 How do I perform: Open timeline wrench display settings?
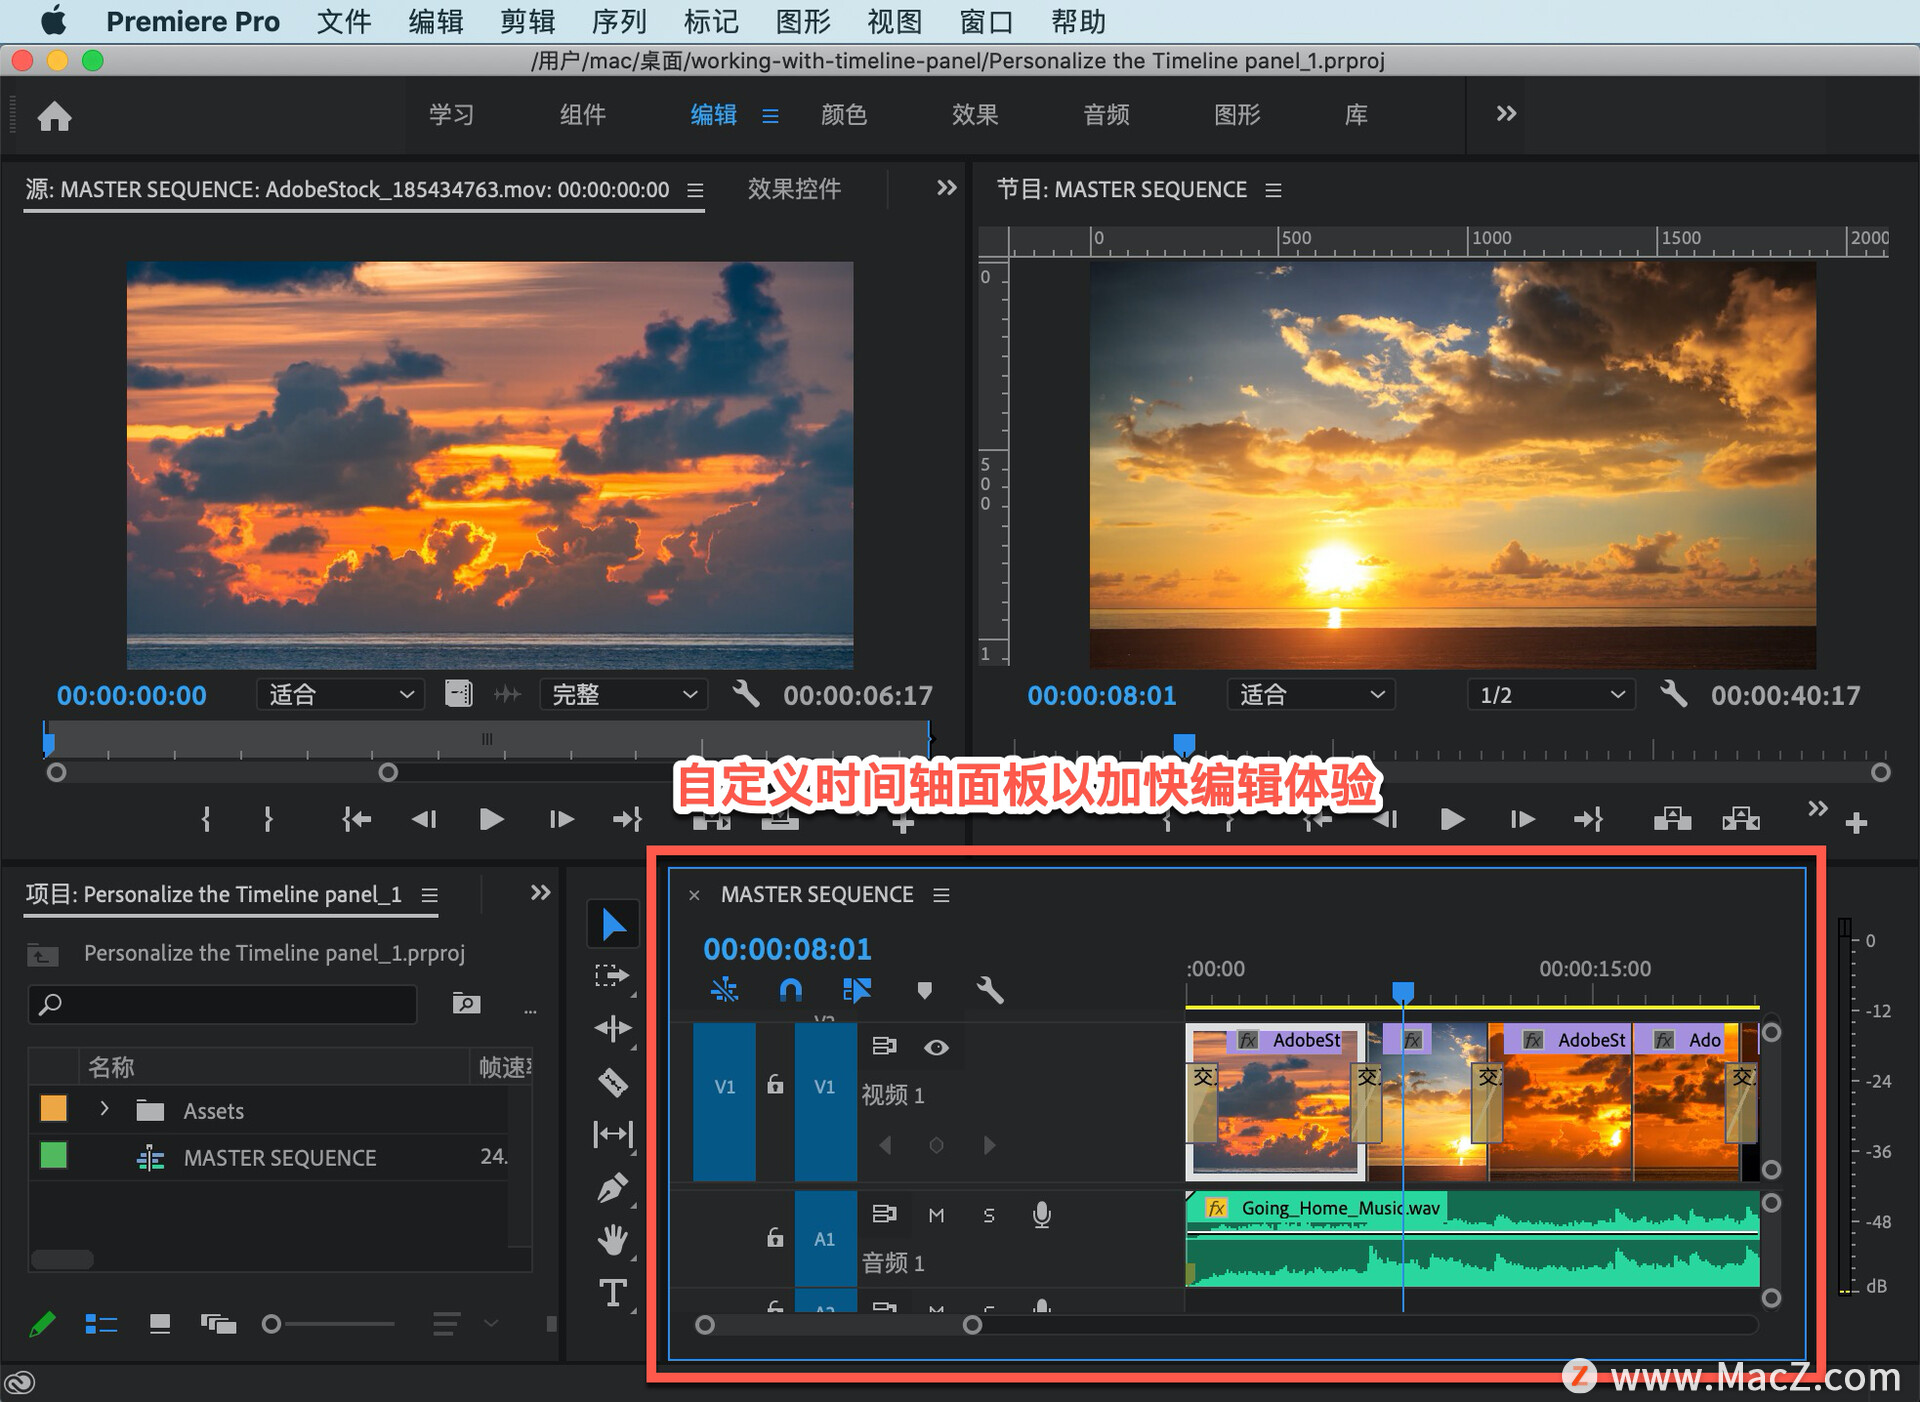pyautogui.click(x=989, y=991)
